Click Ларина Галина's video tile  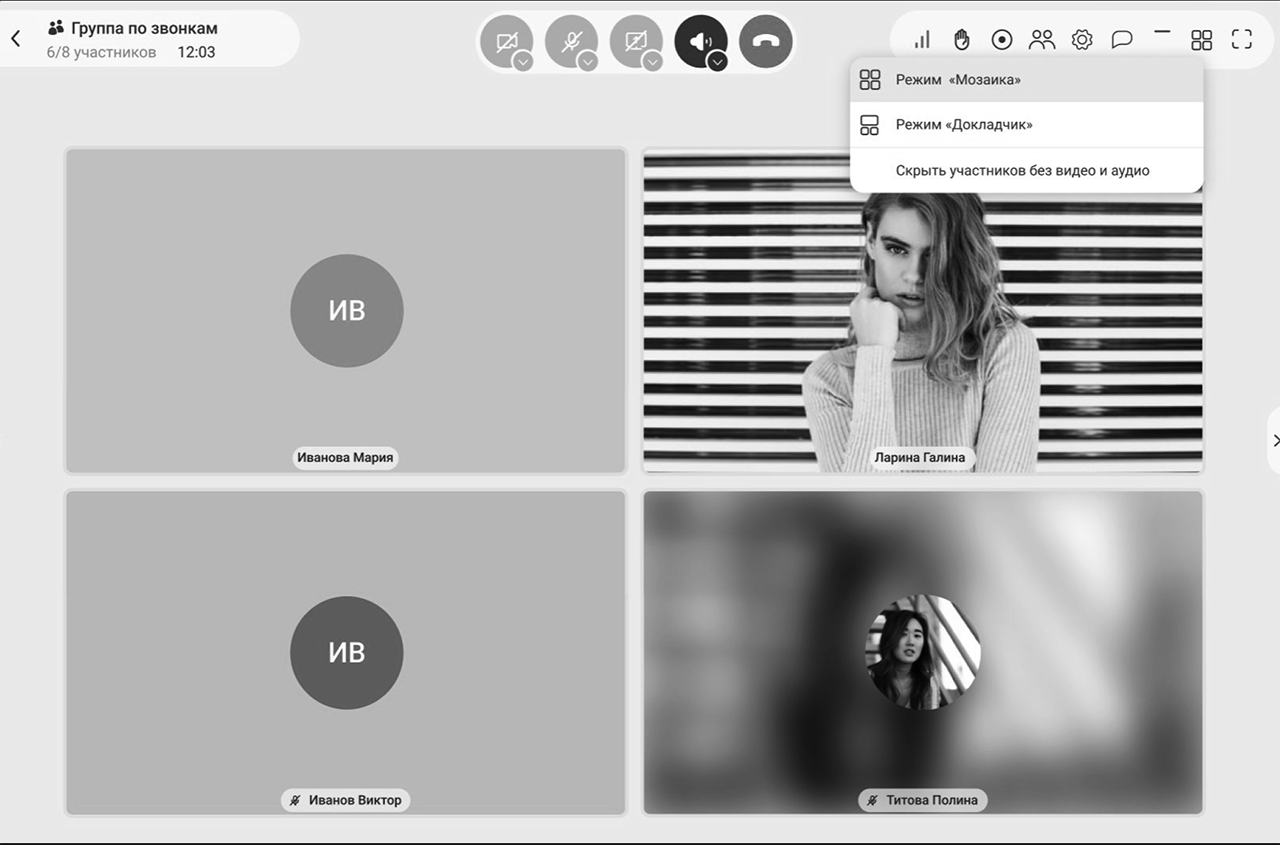(922, 330)
